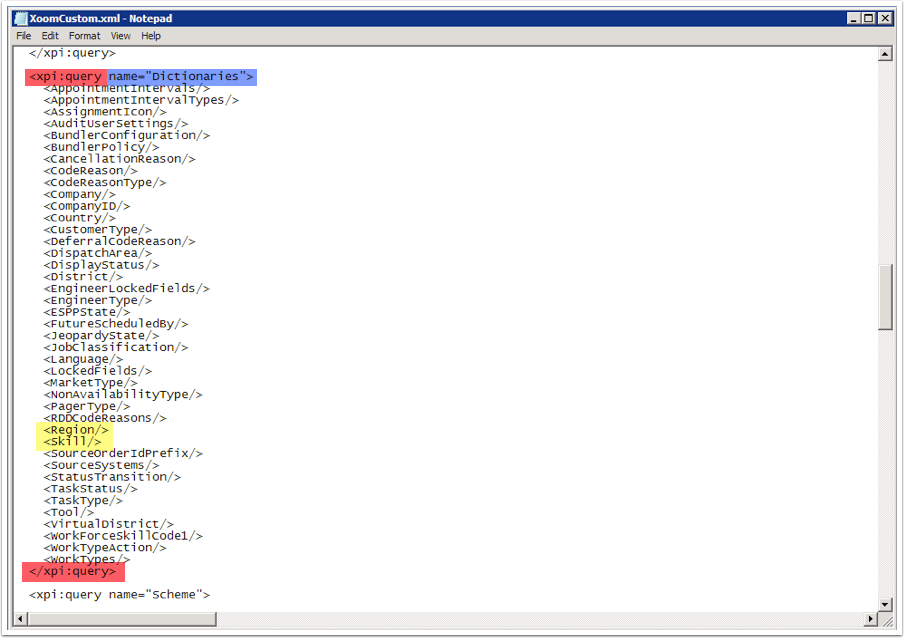
Task: Open the Format menu
Action: pyautogui.click(x=84, y=36)
